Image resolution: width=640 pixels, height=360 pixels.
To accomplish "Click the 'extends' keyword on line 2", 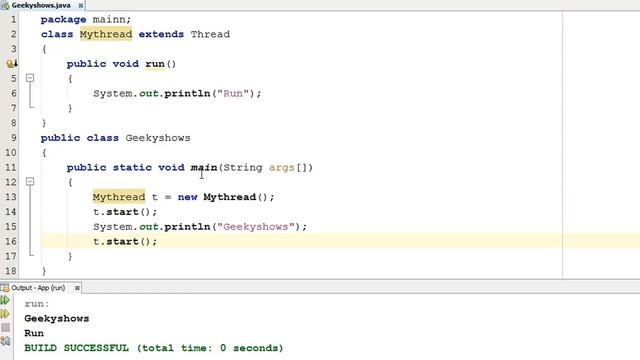I will (x=161, y=34).
